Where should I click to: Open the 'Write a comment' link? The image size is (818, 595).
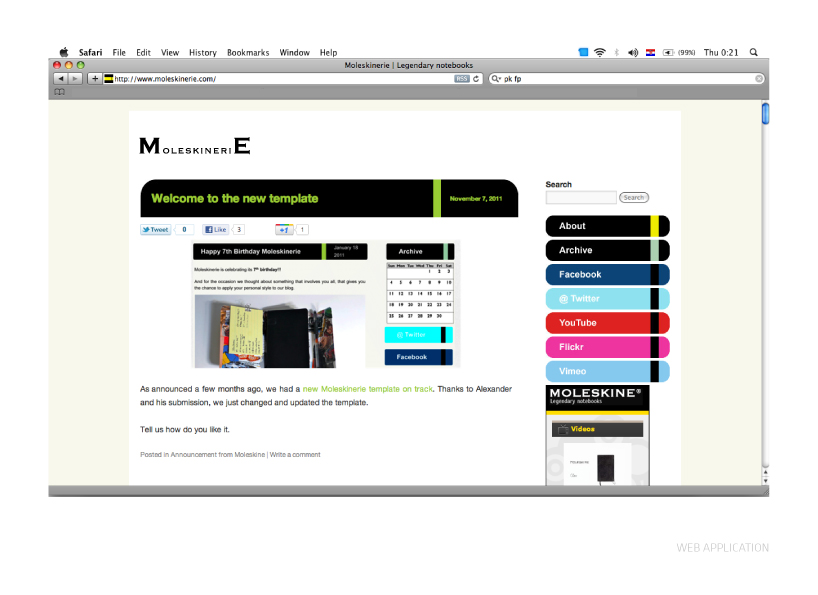click(x=295, y=455)
